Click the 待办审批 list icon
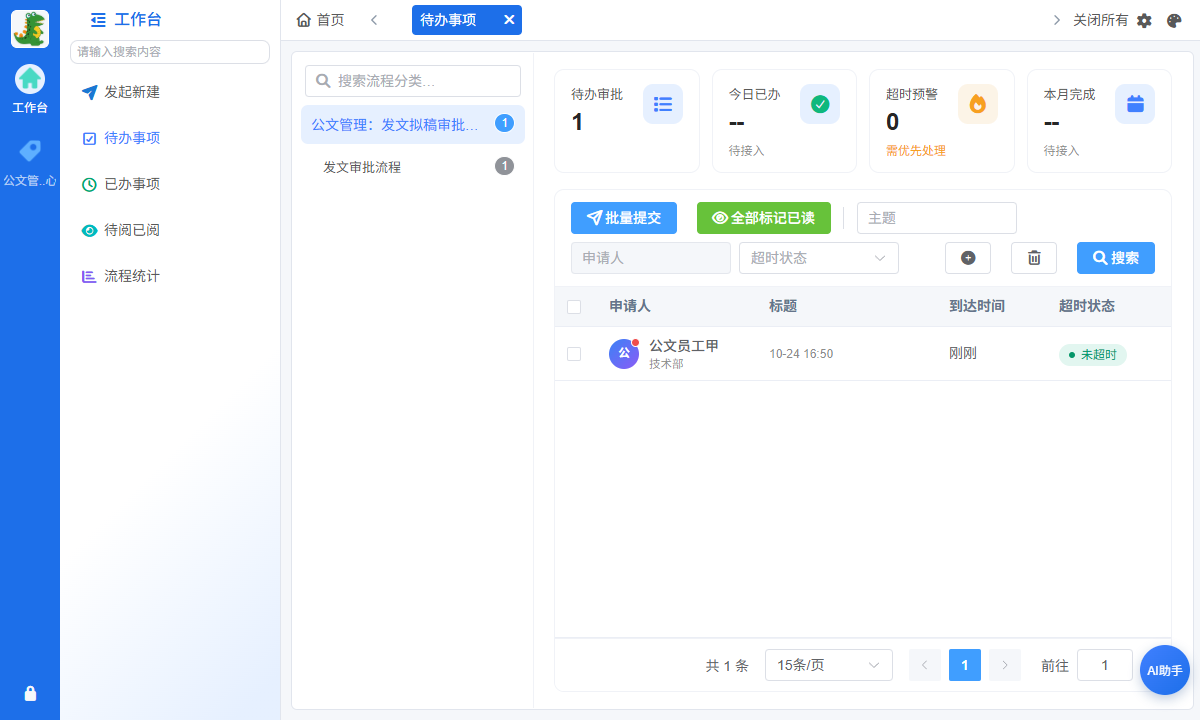1200x720 pixels. 663,104
